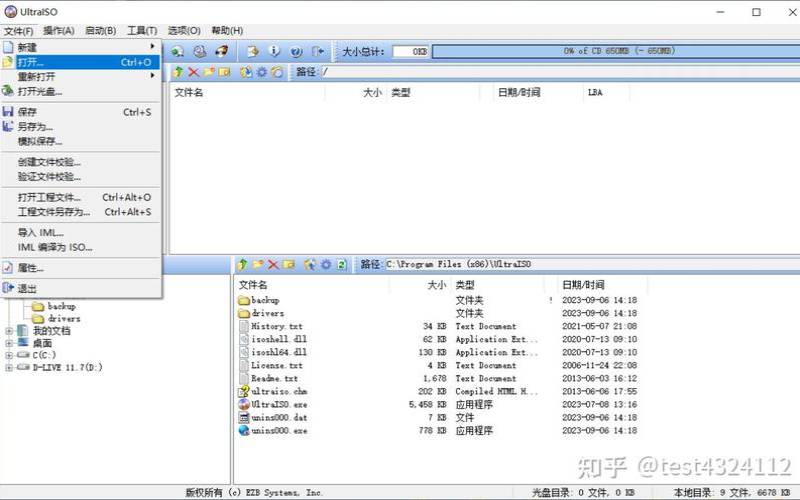Click the round info (i) toolbar icon
The image size is (800, 500).
(x=274, y=52)
